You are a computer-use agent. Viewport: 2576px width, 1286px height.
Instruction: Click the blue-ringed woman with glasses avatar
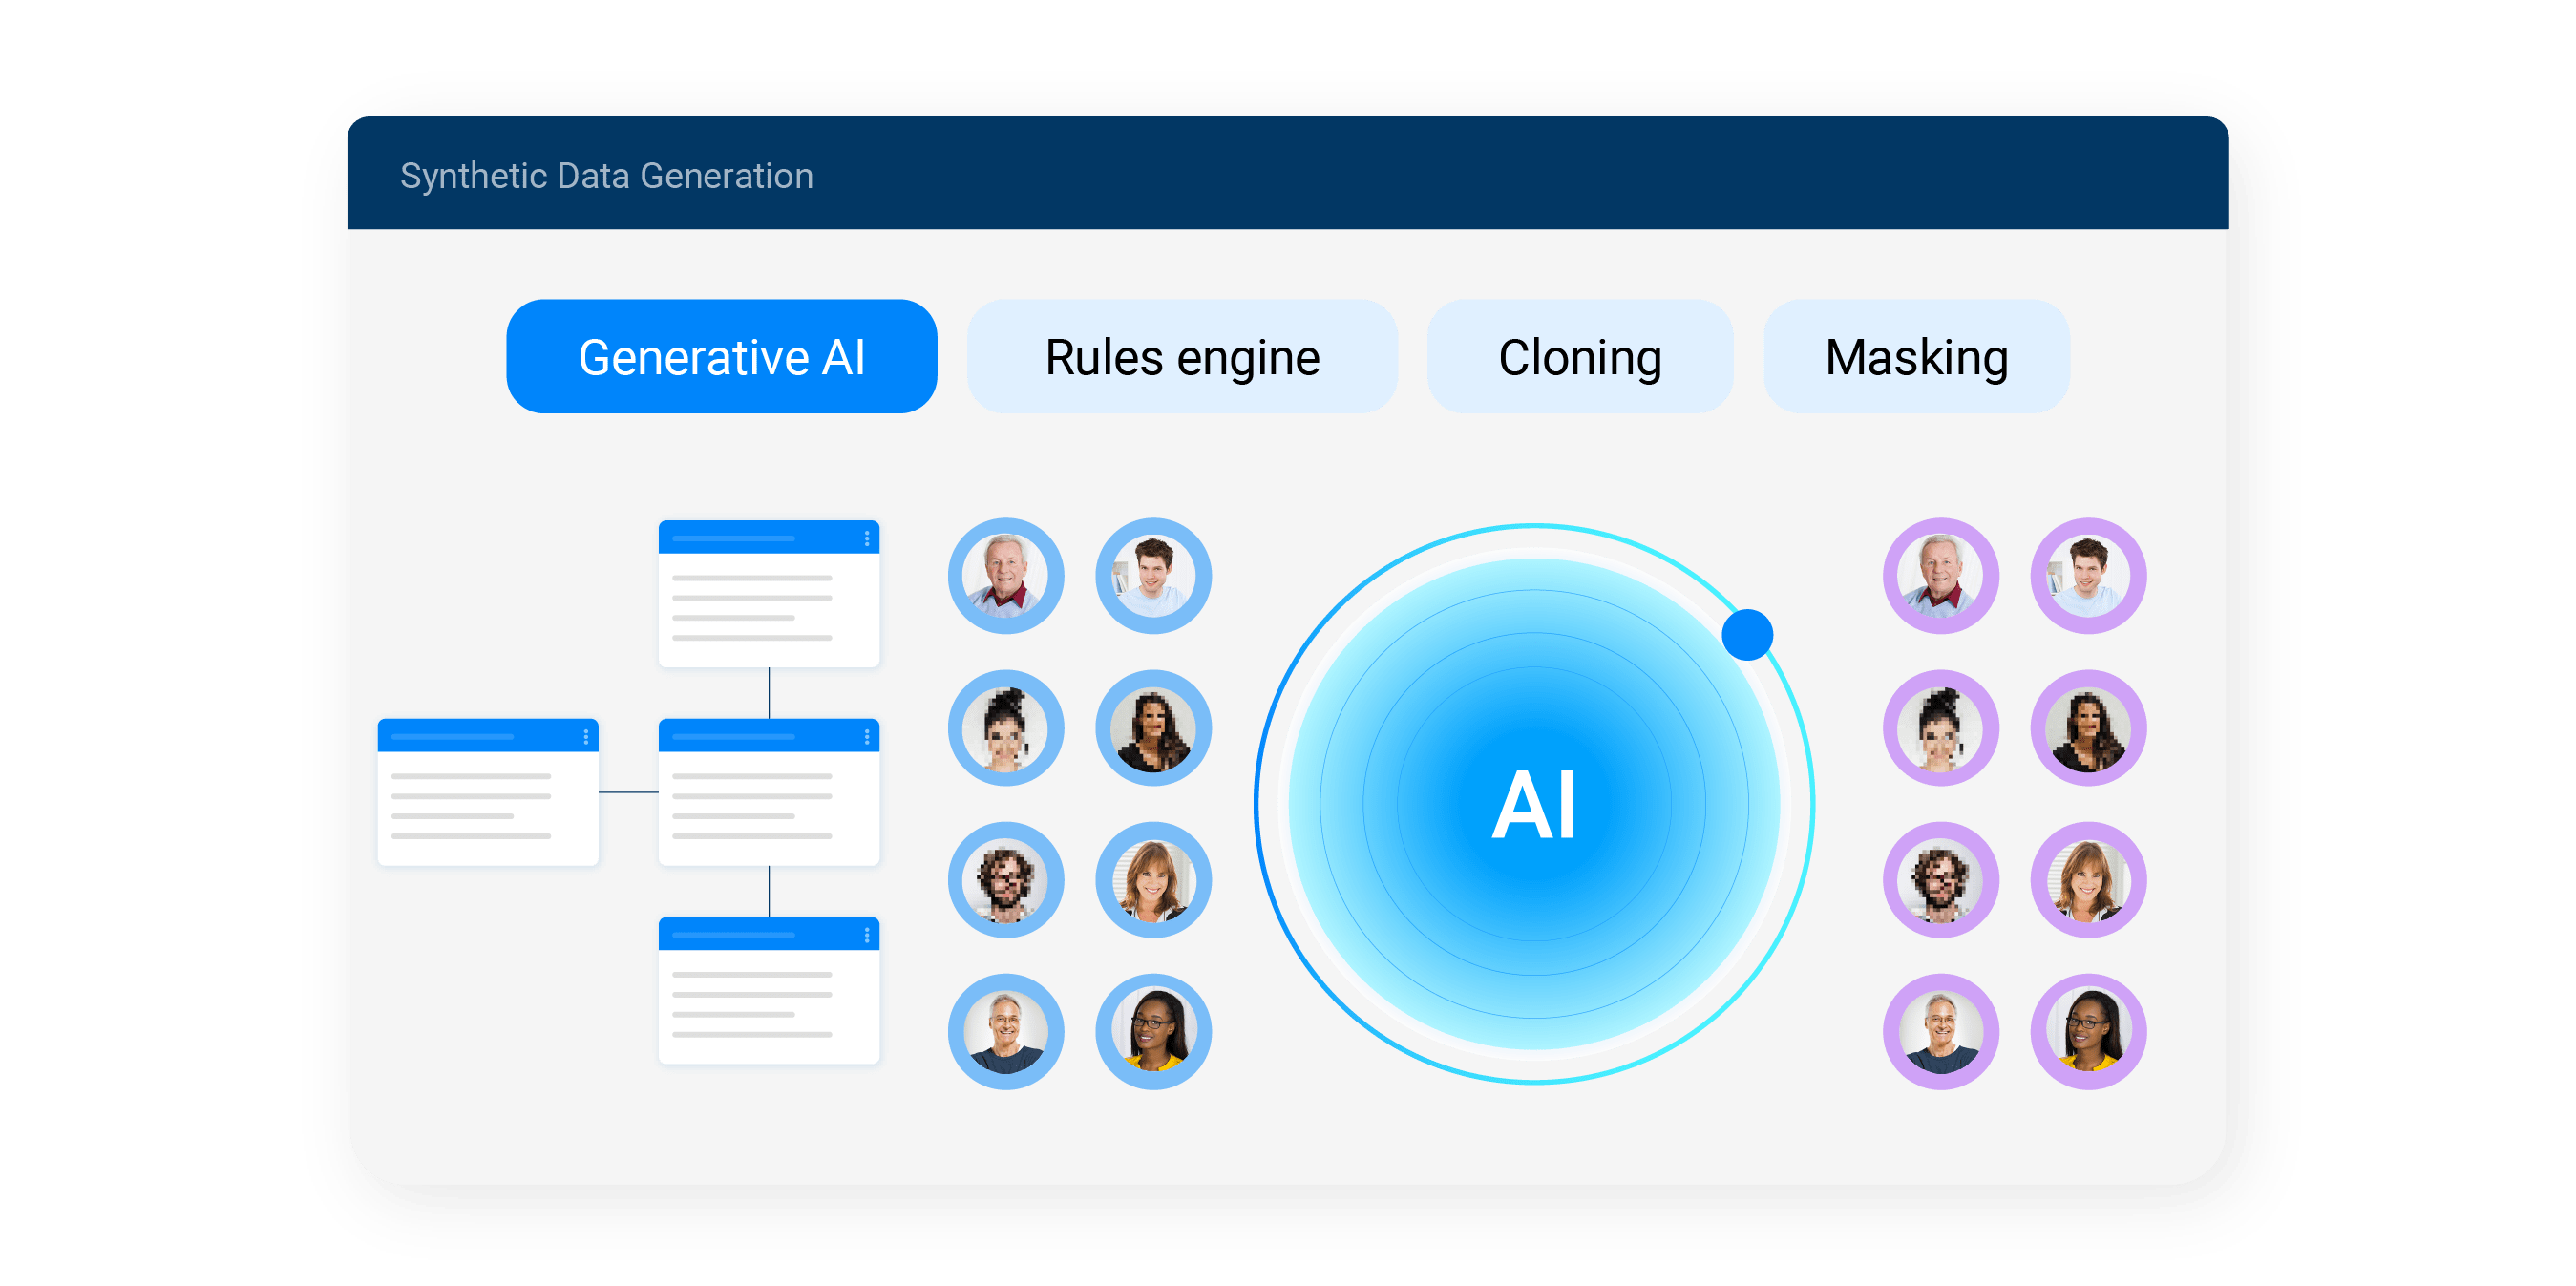tap(1153, 1031)
